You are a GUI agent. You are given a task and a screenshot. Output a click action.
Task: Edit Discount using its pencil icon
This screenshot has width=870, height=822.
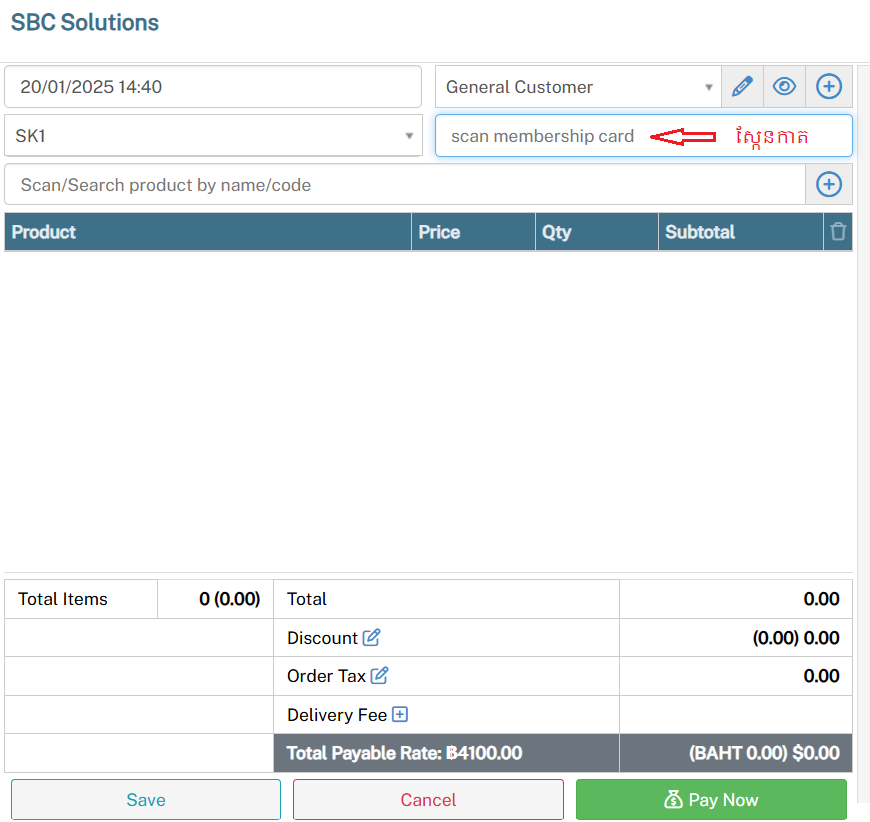click(x=372, y=638)
